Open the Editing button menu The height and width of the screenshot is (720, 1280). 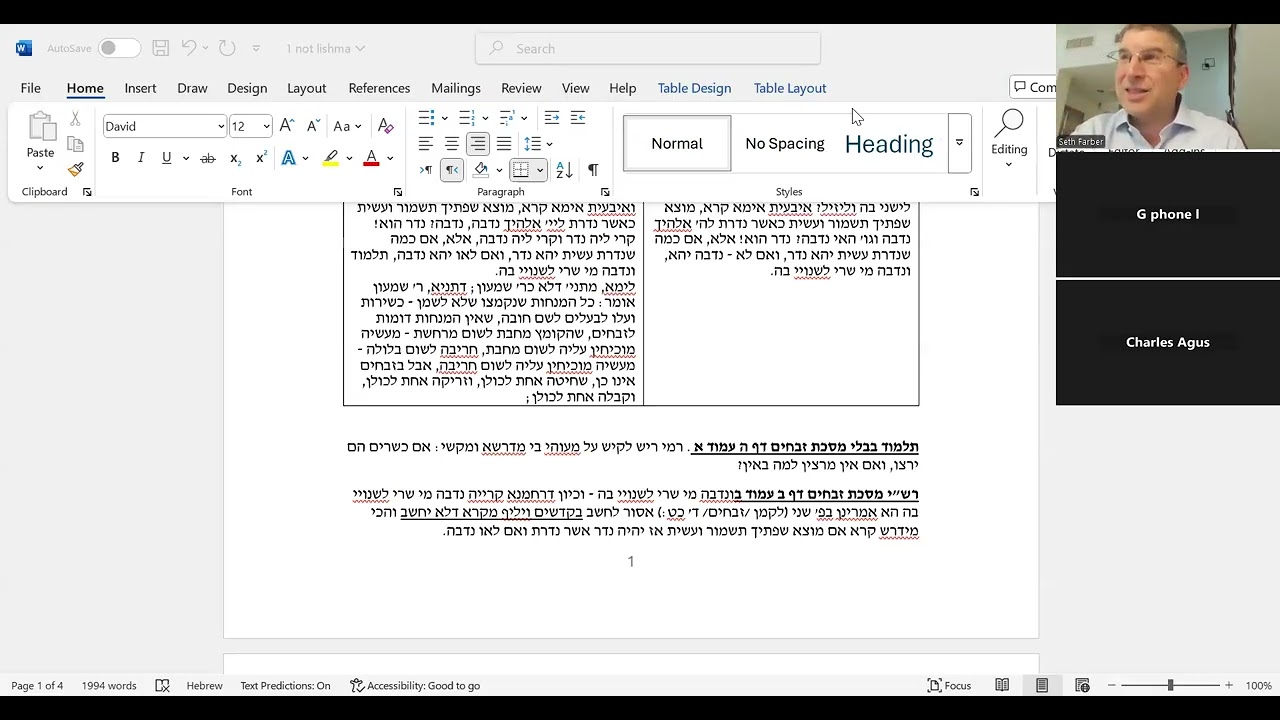coord(1009,138)
